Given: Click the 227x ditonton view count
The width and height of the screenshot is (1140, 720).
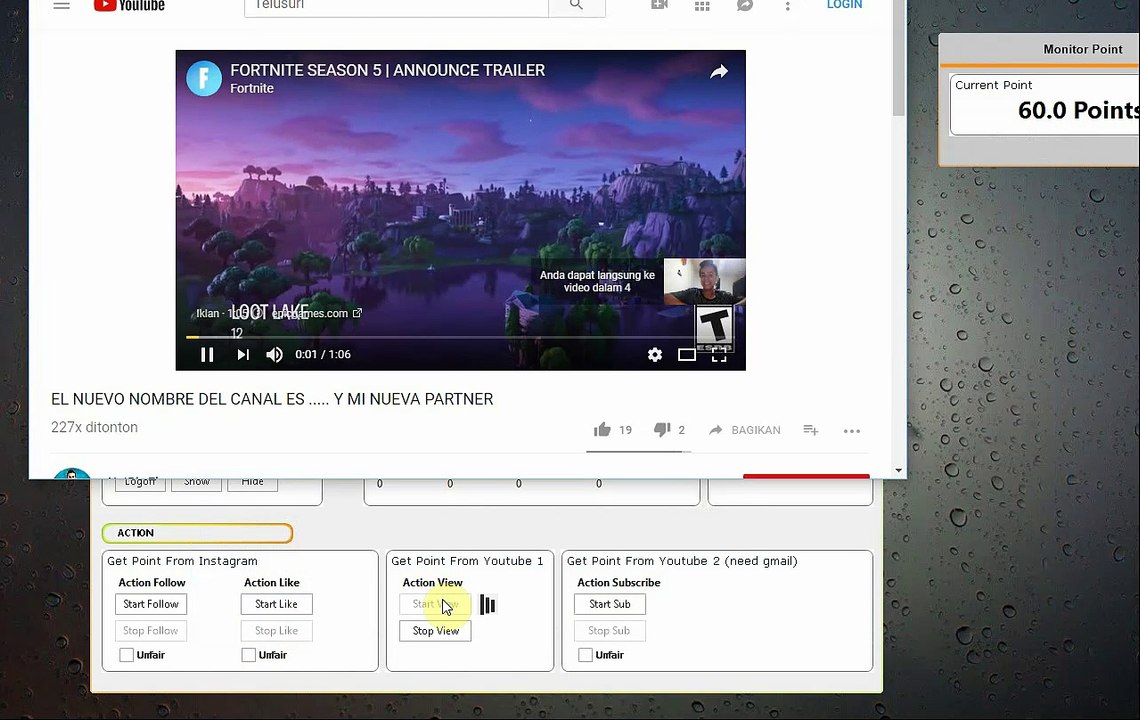Looking at the screenshot, I should [95, 428].
